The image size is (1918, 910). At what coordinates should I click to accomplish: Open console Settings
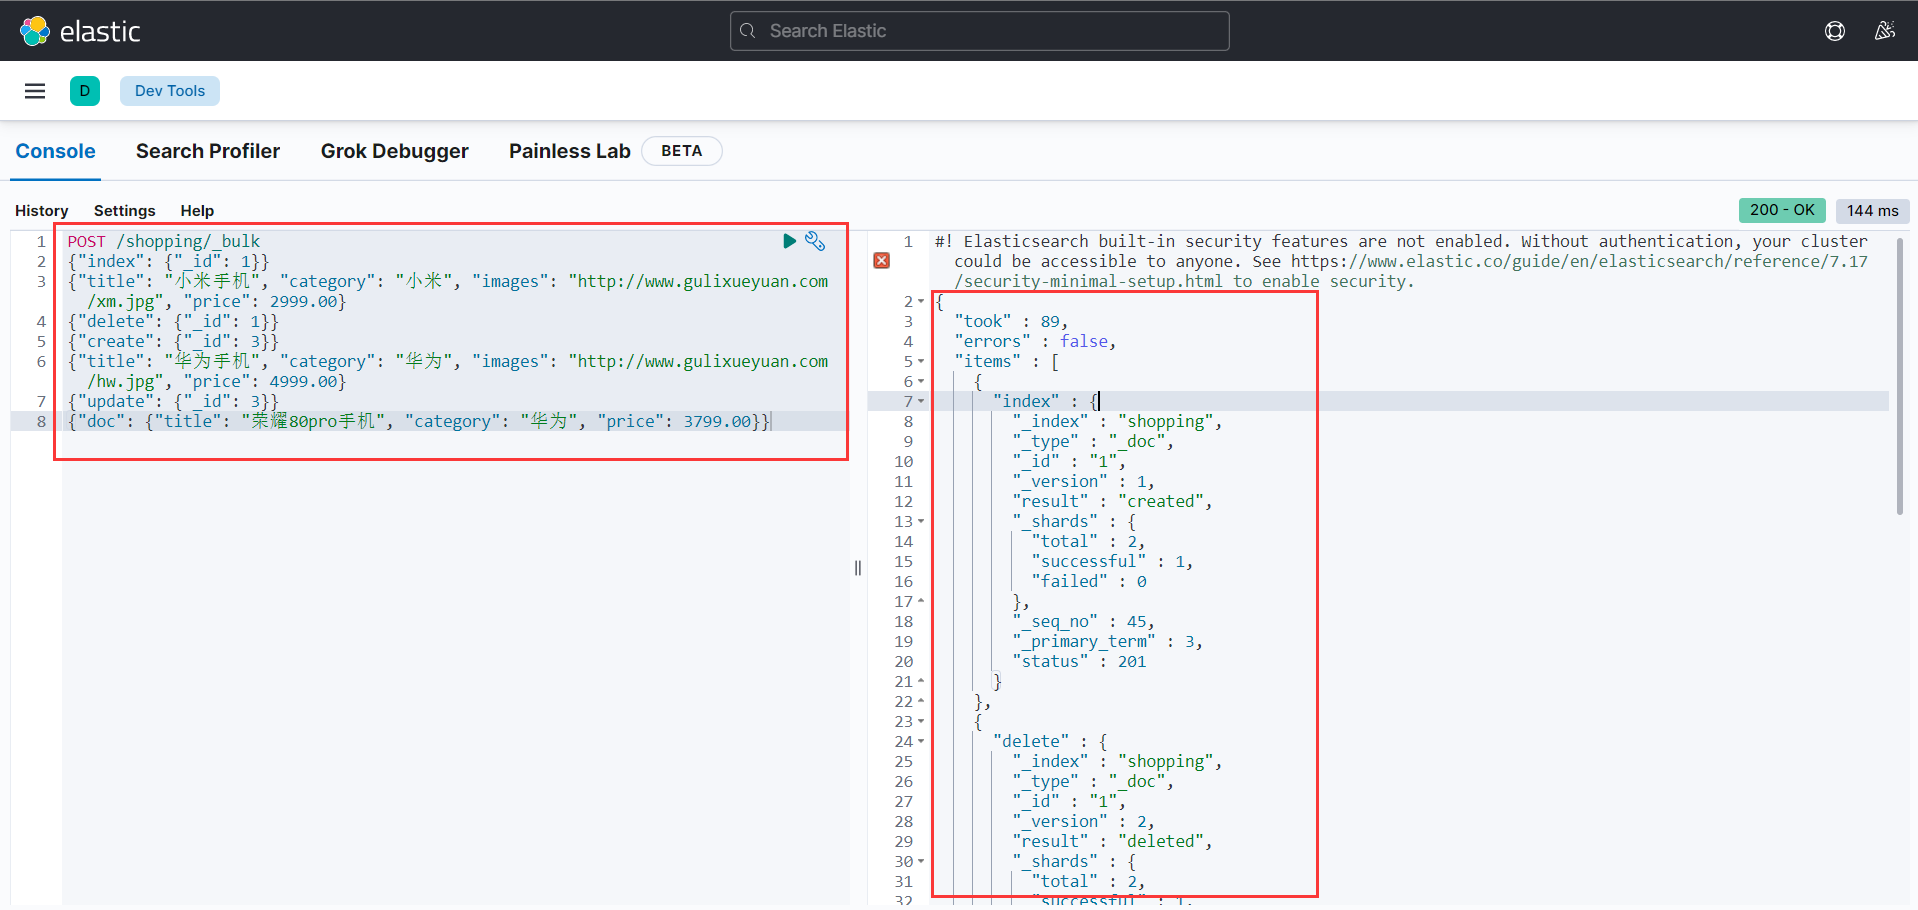[x=125, y=211]
